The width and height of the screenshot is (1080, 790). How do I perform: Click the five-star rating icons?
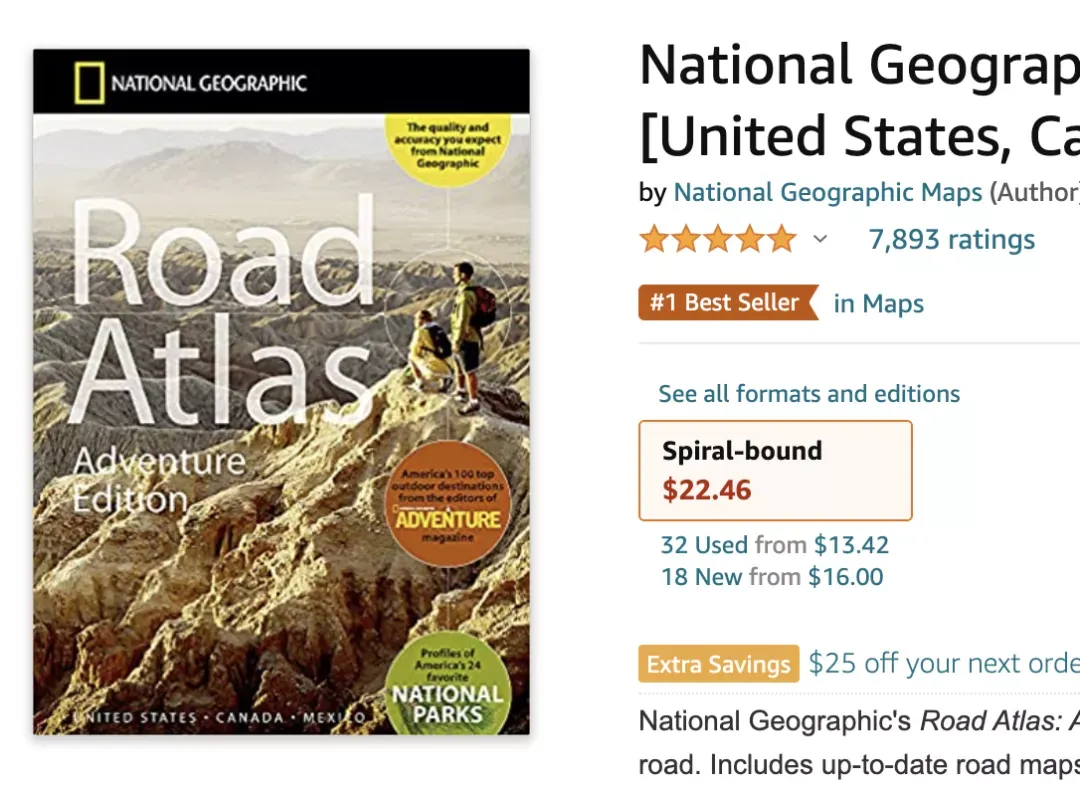(x=718, y=240)
